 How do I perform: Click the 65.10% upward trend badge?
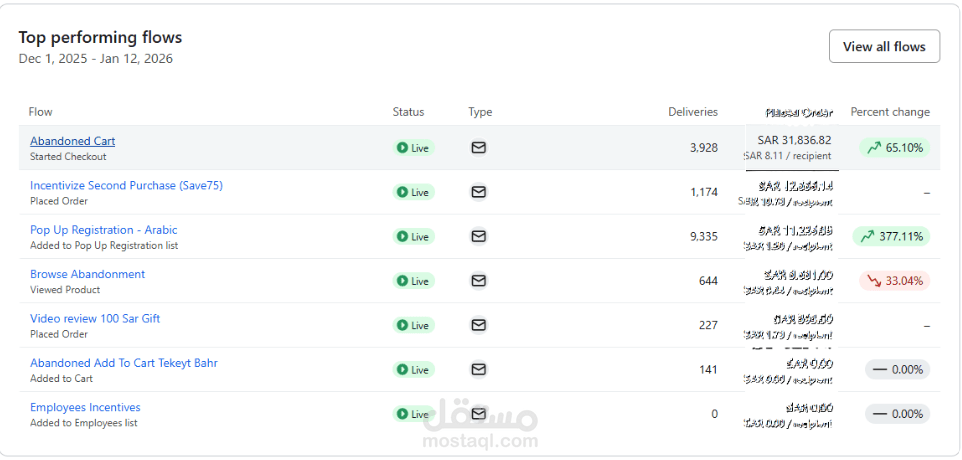coord(895,148)
